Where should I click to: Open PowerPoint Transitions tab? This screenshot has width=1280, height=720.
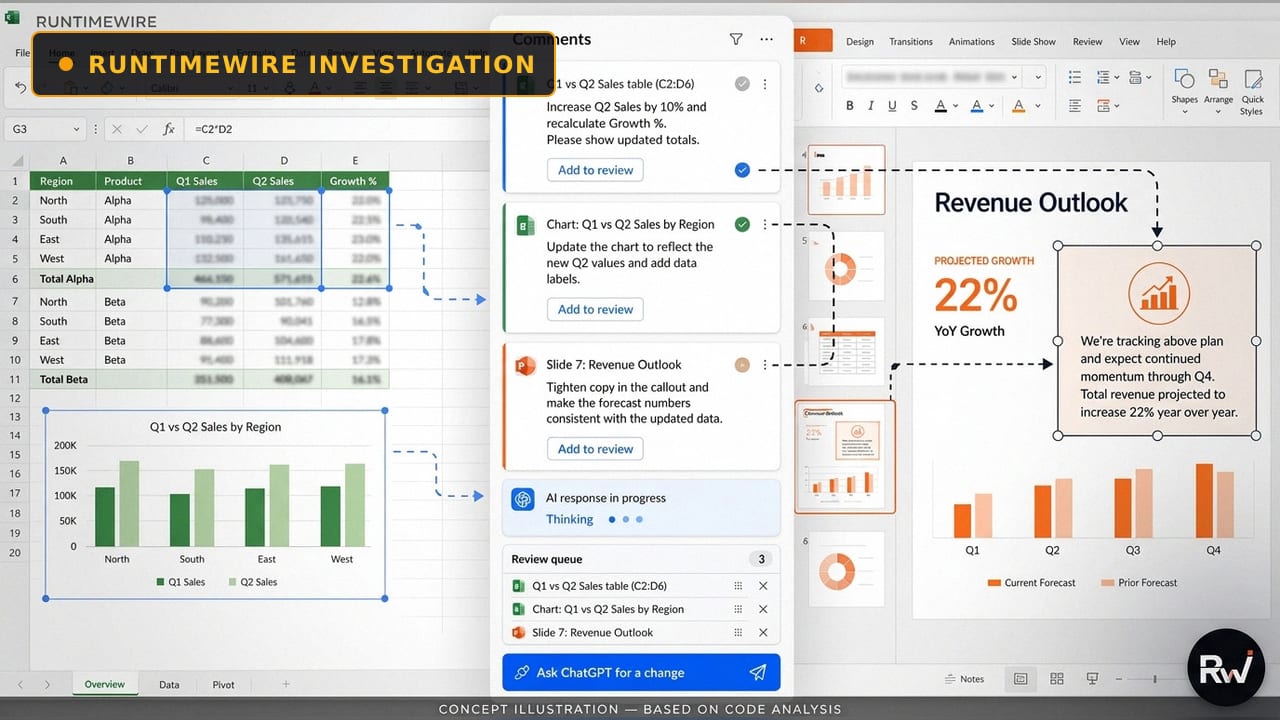[911, 42]
